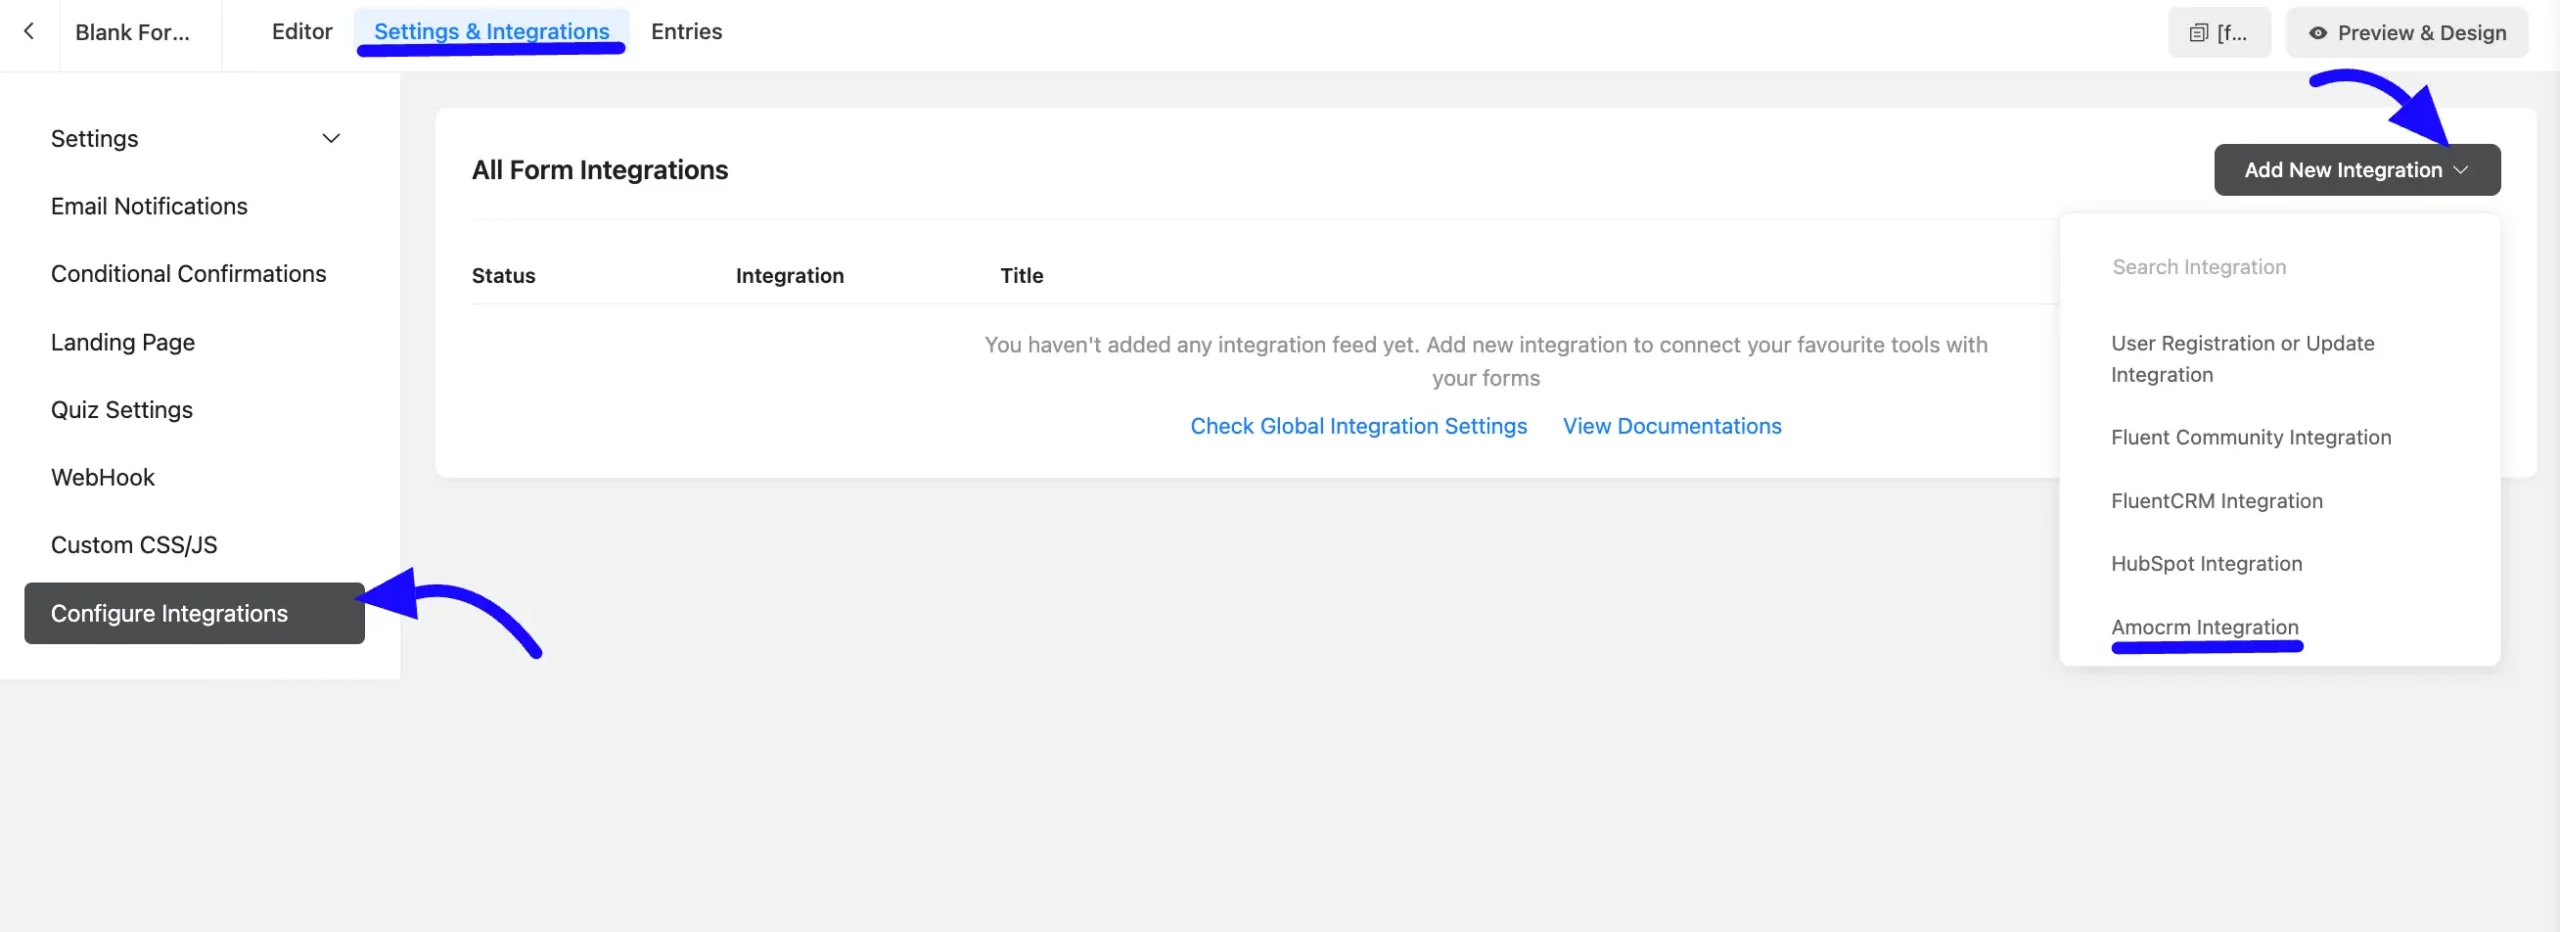Image resolution: width=2560 pixels, height=932 pixels.
Task: Open Email Notifications settings
Action: [x=148, y=206]
